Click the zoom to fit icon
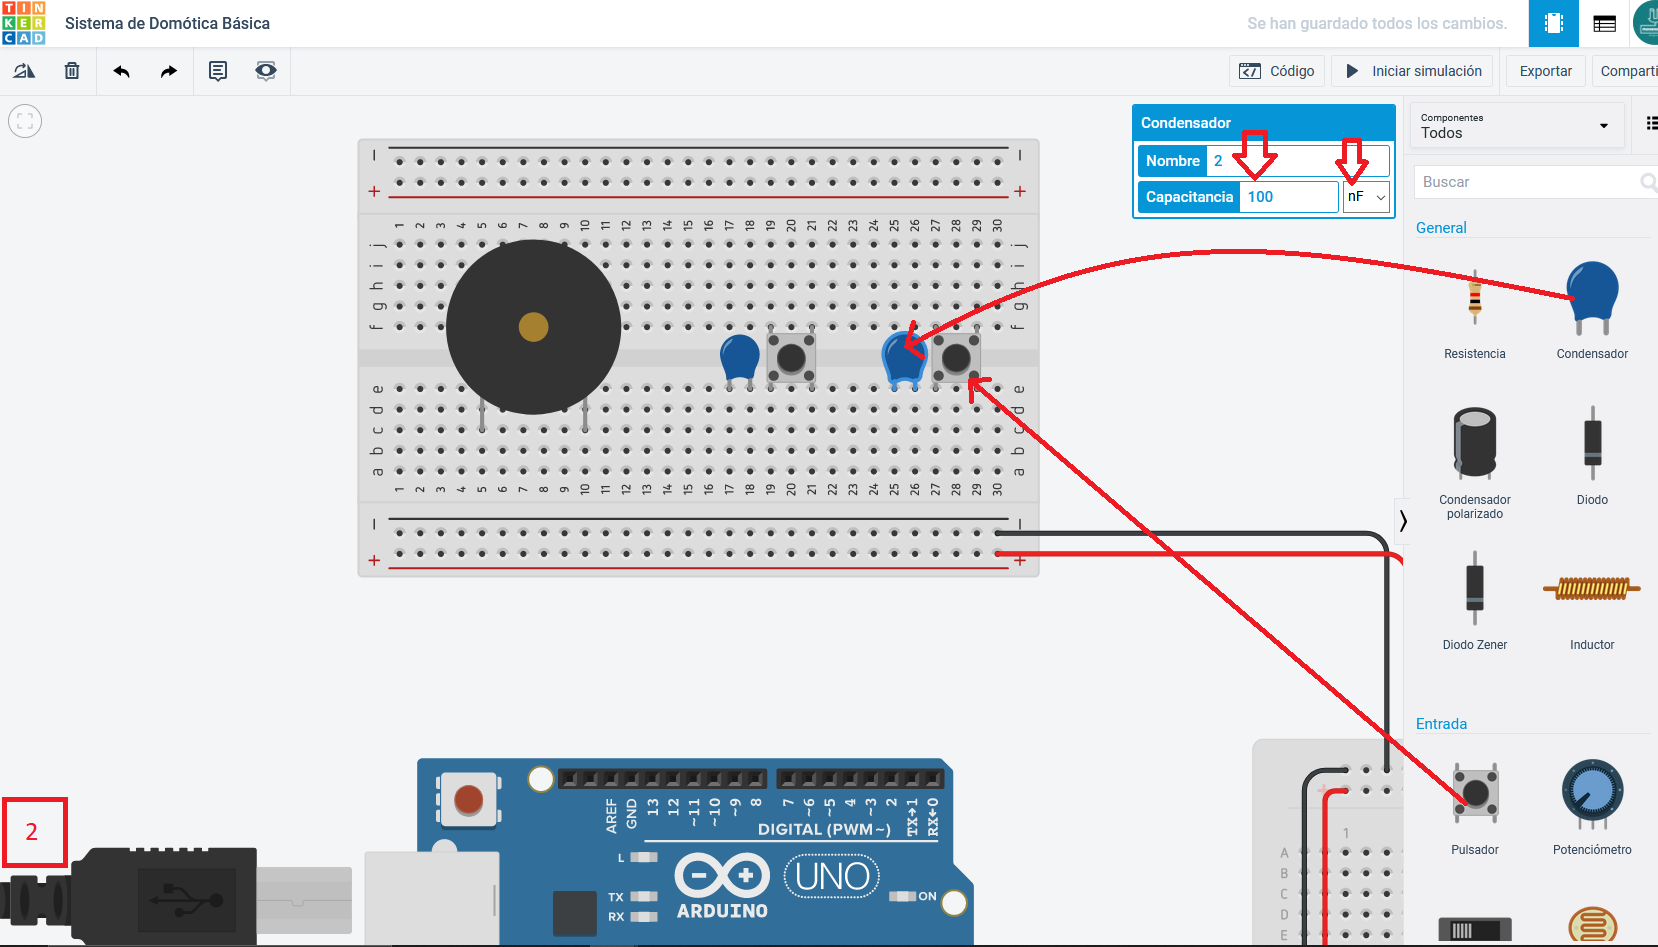This screenshot has height=947, width=1658. 25,121
